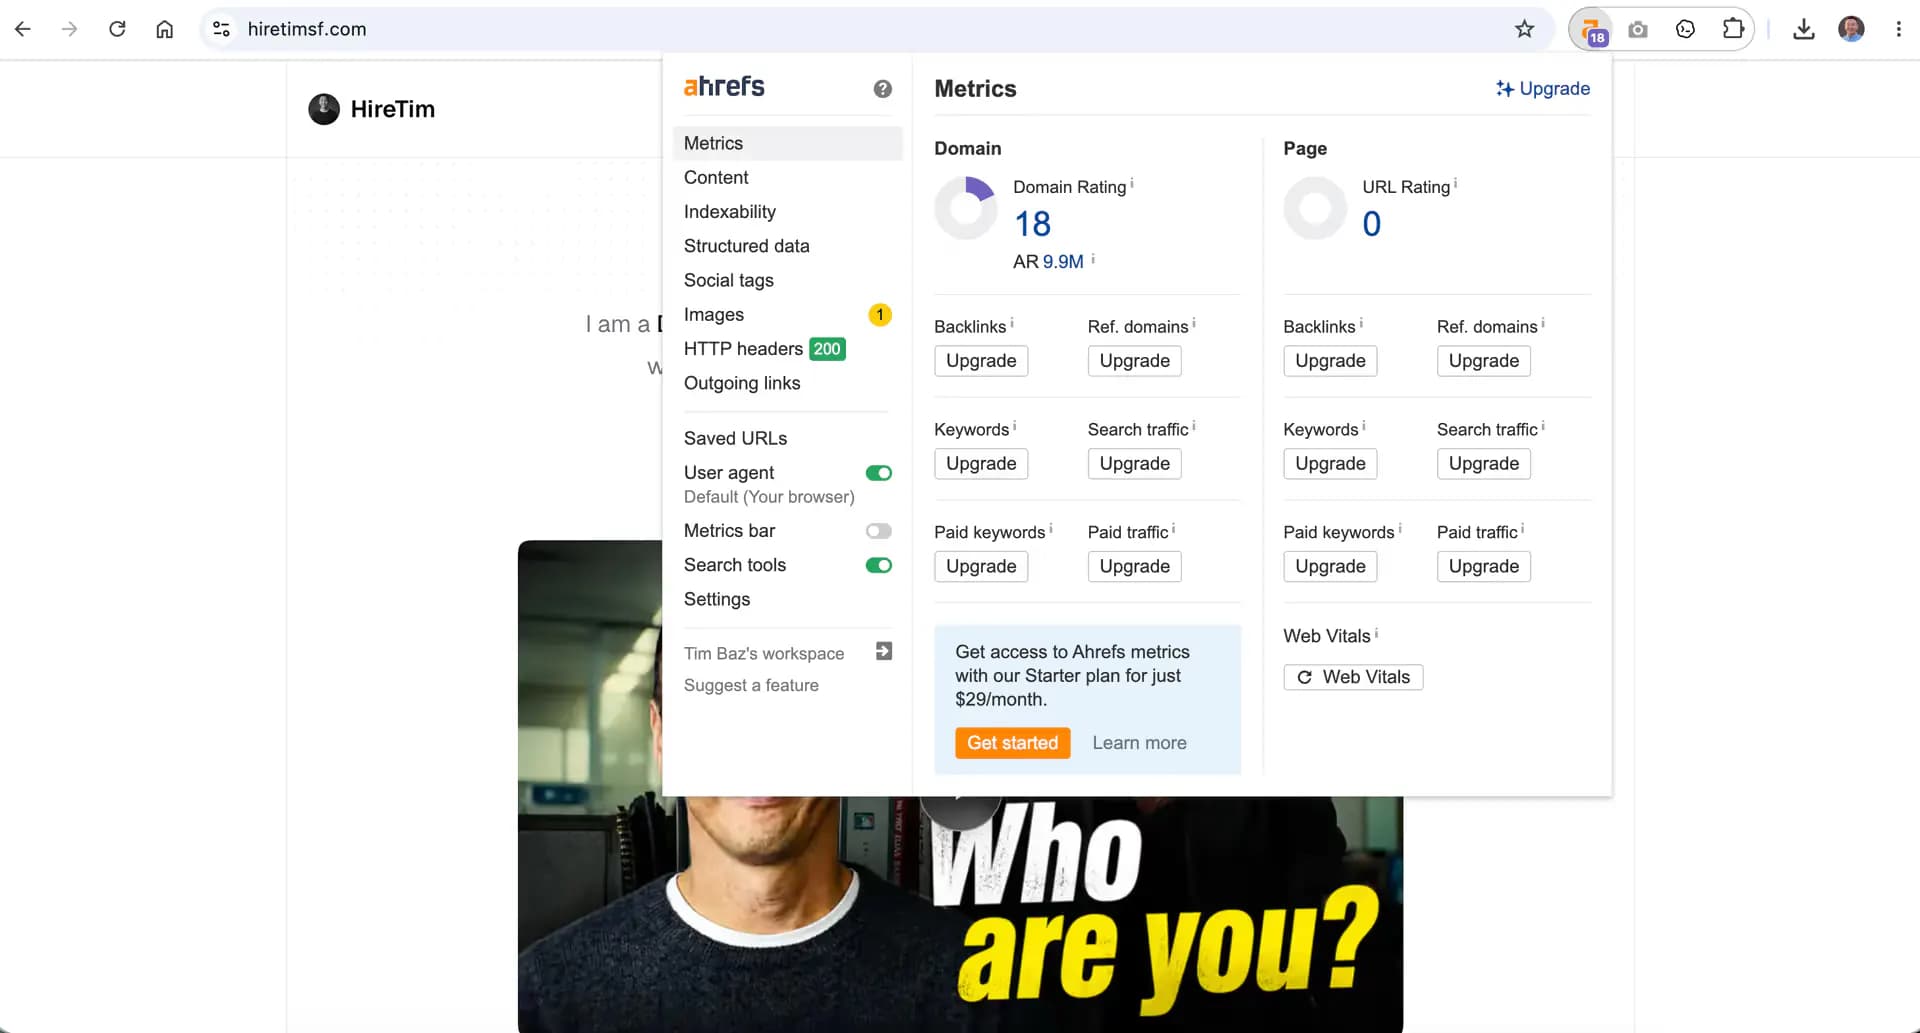Click the workspace sign-out arrow icon
The width and height of the screenshot is (1920, 1033).
pyautogui.click(x=884, y=652)
